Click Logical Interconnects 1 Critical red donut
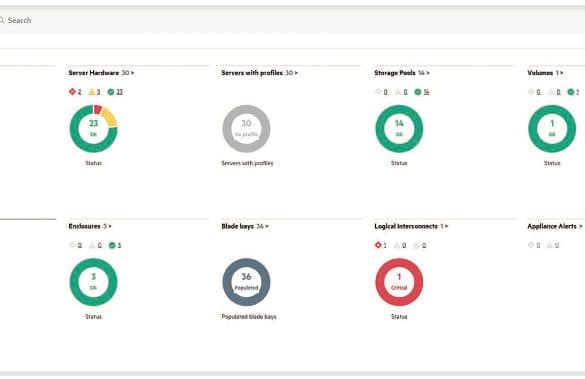The image size is (585, 379). [399, 282]
